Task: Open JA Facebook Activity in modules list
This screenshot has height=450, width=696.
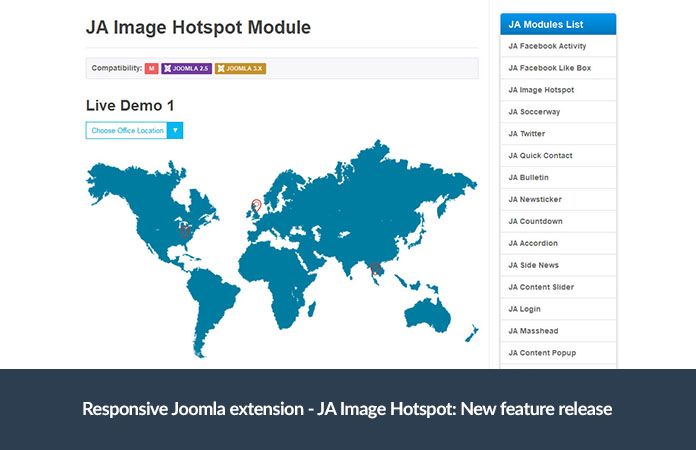Action: tap(558, 46)
